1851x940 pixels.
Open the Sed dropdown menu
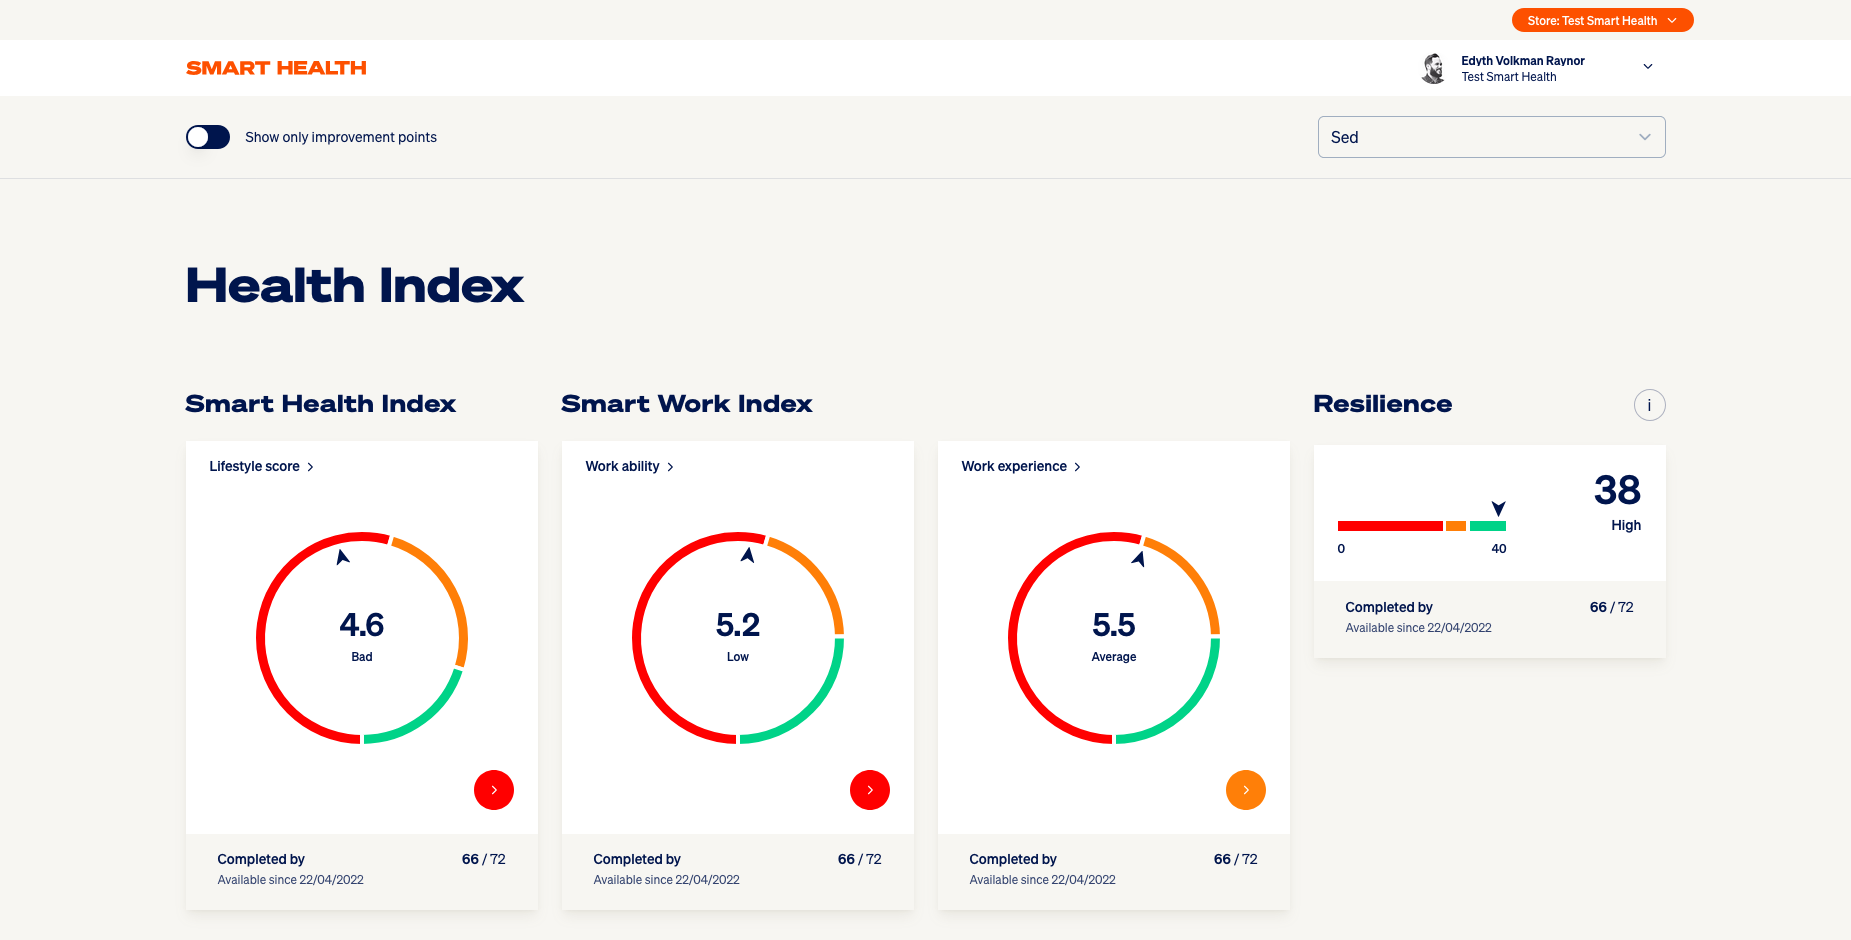tap(1490, 137)
